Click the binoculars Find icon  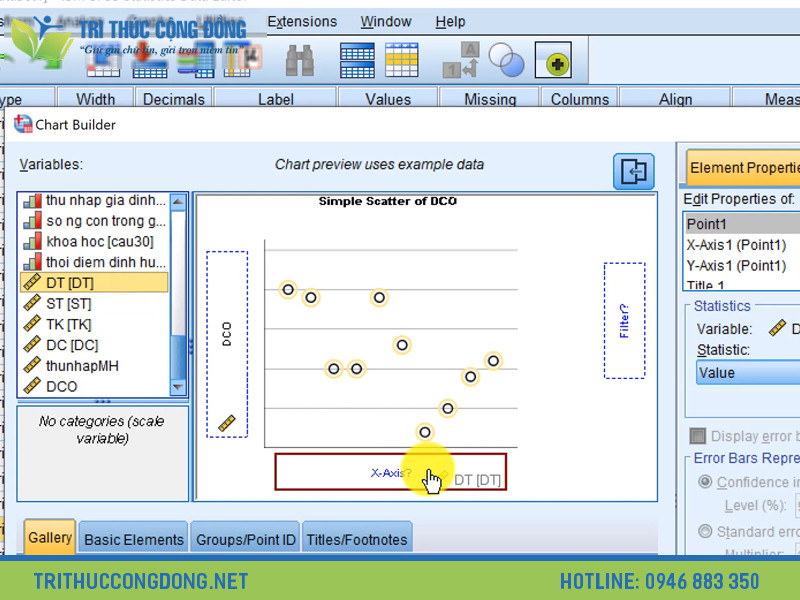299,60
